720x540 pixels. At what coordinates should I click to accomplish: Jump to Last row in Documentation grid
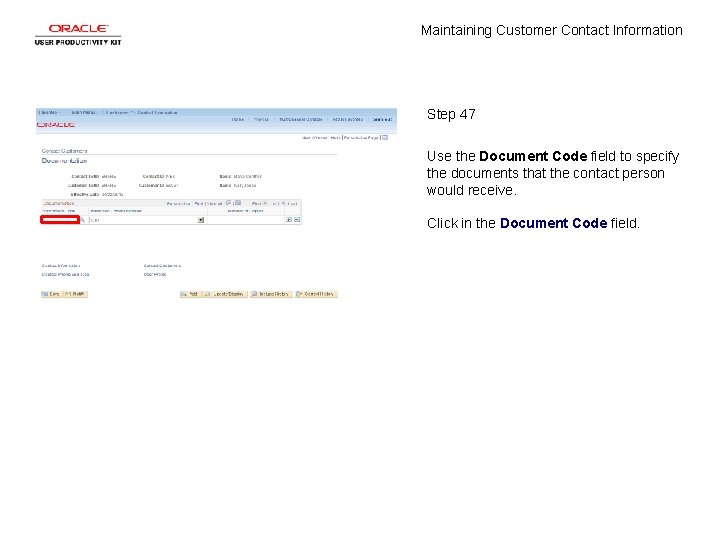click(x=292, y=203)
